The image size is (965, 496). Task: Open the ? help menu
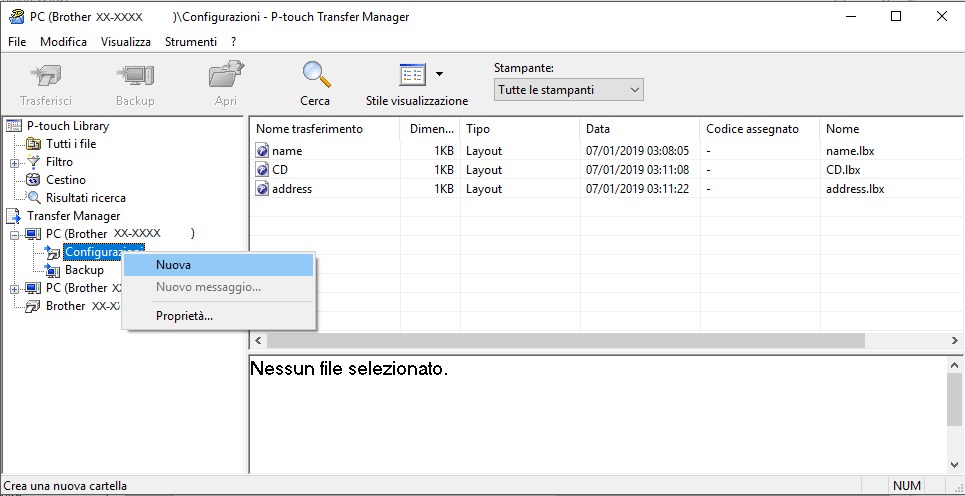pos(234,42)
